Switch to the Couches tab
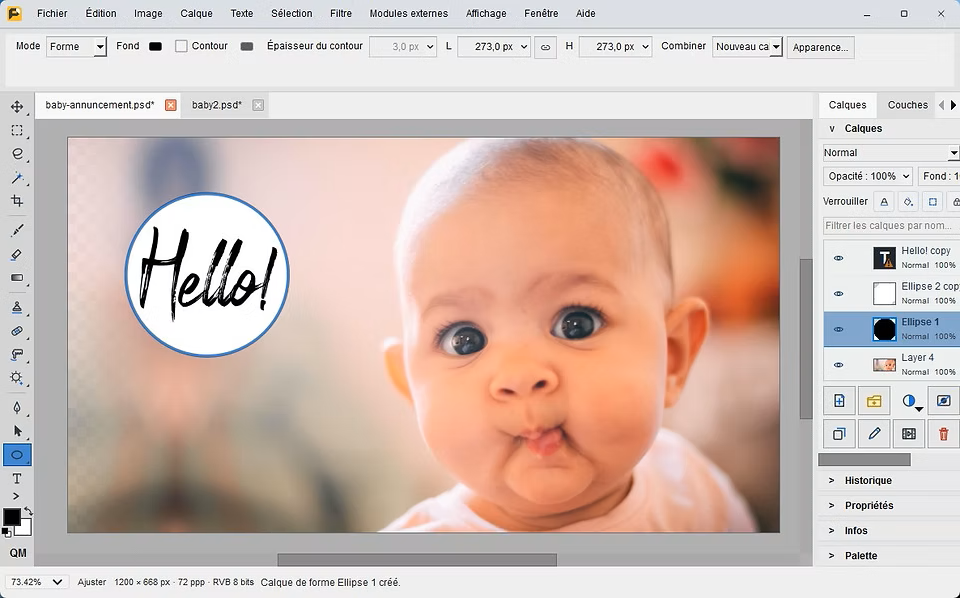960x598 pixels. click(907, 105)
